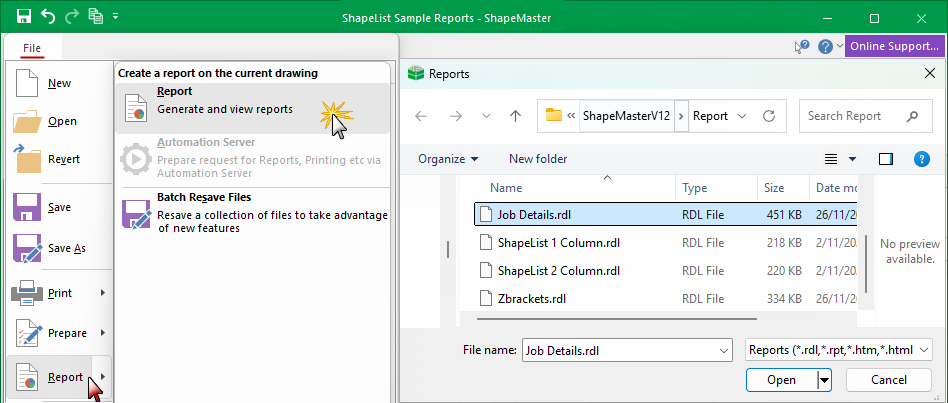The width and height of the screenshot is (948, 403).
Task: Click the blue help icon beside Online Support
Action: (825, 47)
